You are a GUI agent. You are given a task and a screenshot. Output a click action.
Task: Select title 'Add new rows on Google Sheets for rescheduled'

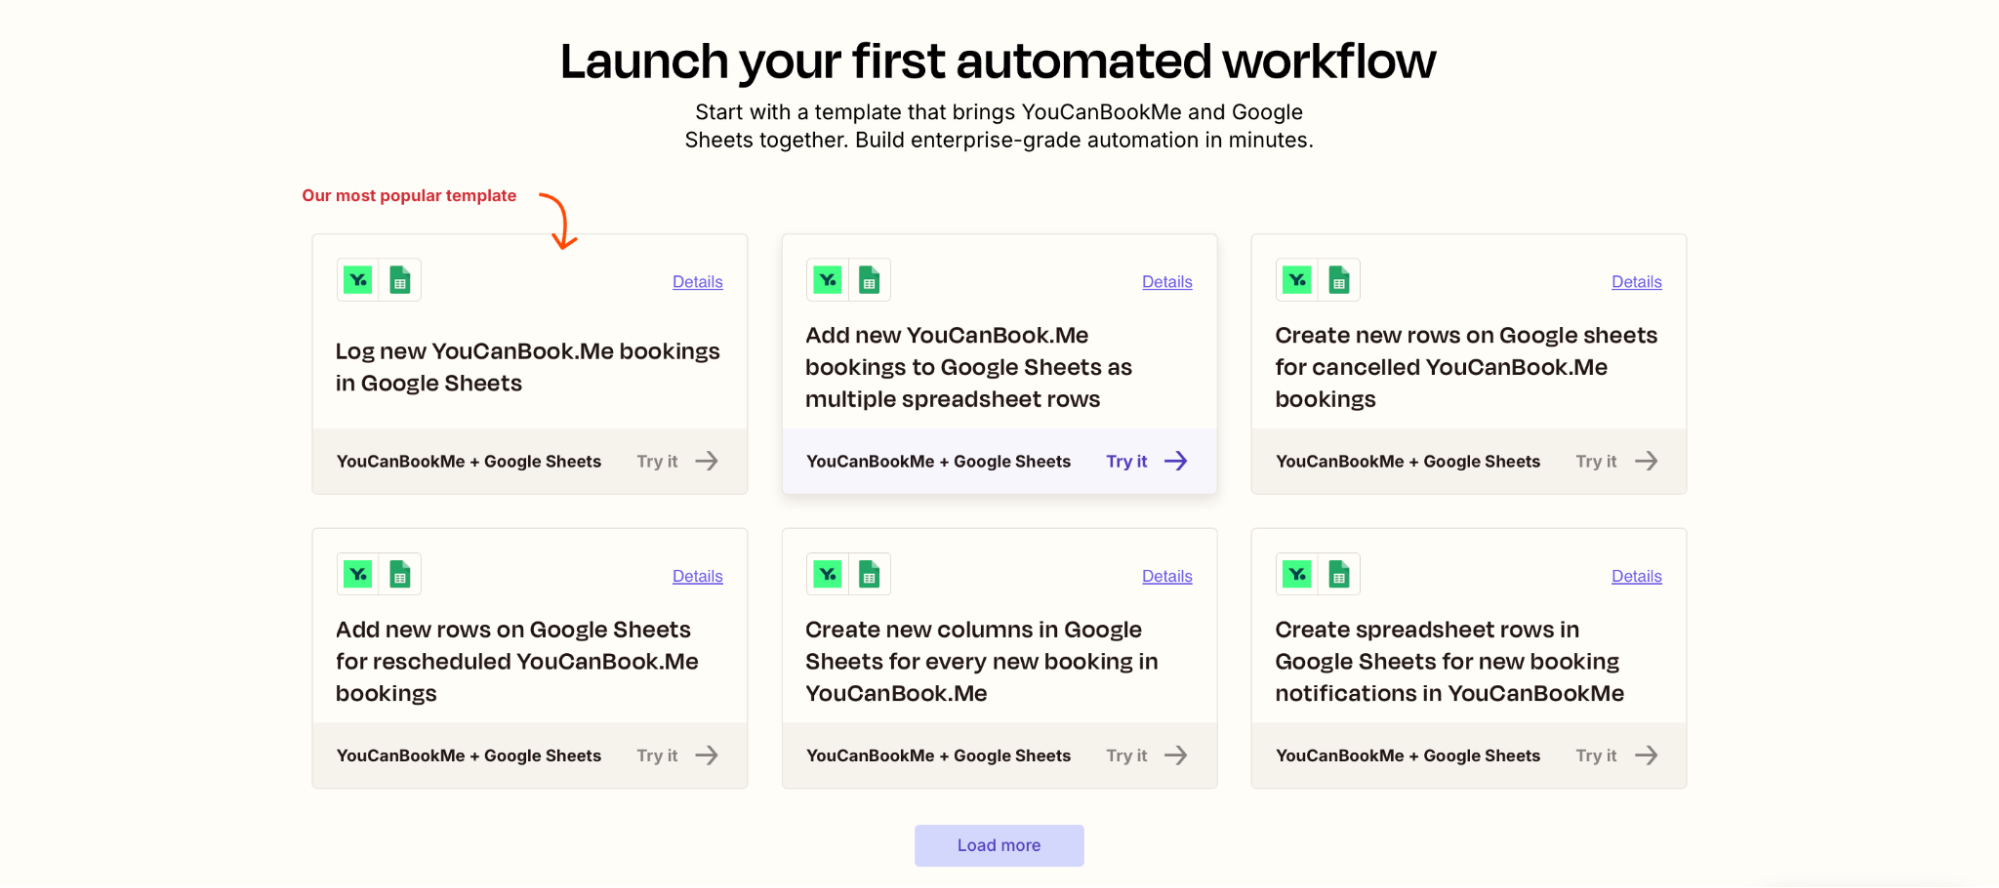click(517, 661)
